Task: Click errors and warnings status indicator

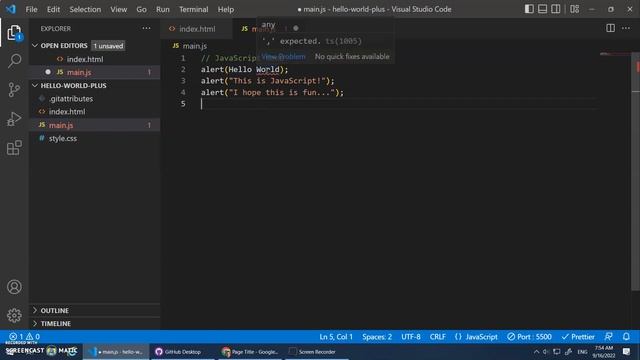Action: pyautogui.click(x=24, y=337)
